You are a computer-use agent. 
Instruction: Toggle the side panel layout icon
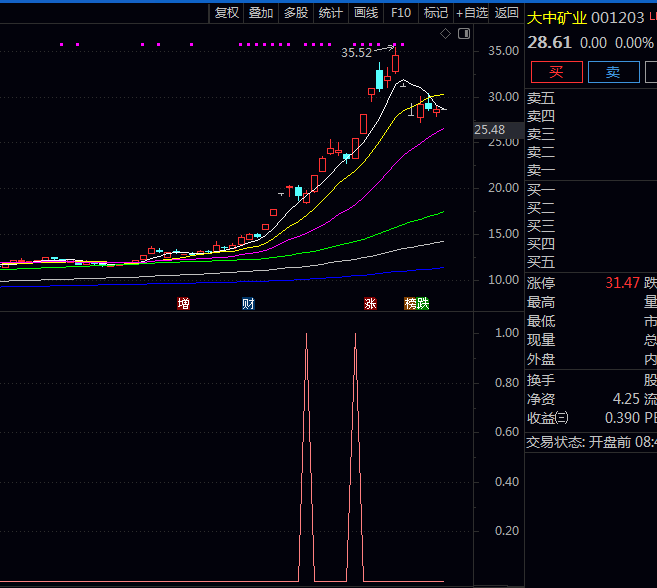(x=463, y=34)
